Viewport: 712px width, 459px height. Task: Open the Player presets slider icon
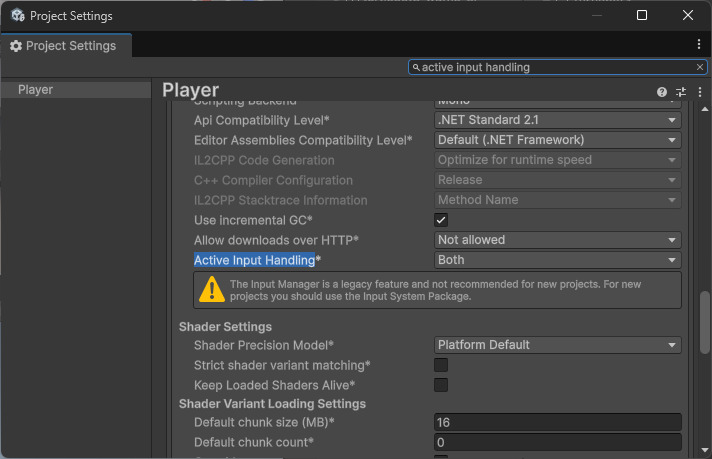point(681,92)
